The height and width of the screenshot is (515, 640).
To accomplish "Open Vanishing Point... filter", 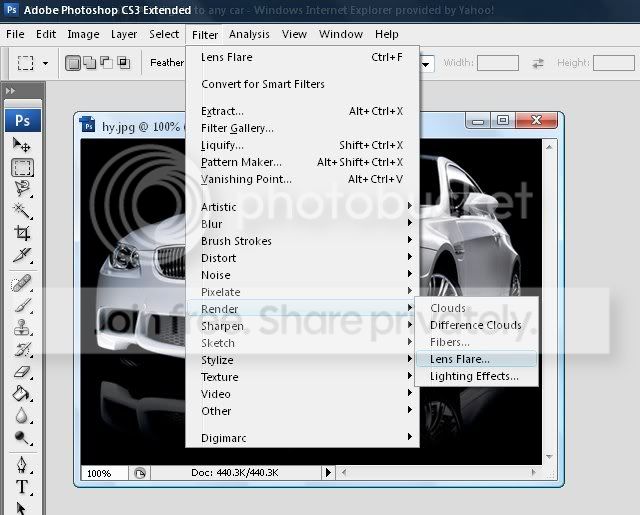I will click(303, 179).
